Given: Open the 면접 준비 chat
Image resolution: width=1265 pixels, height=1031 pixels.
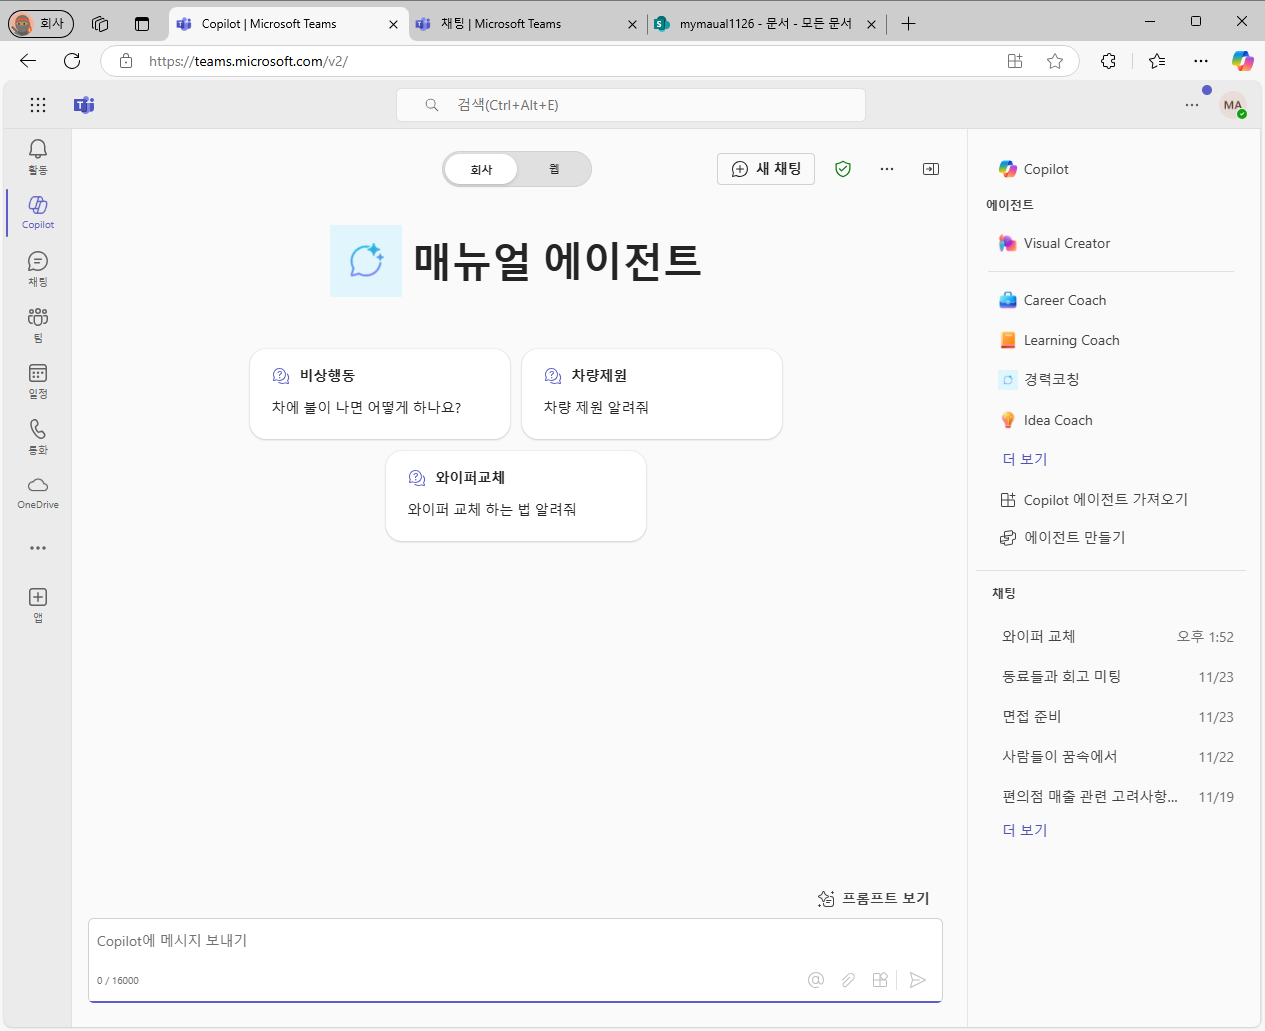Looking at the screenshot, I should coord(1117,717).
